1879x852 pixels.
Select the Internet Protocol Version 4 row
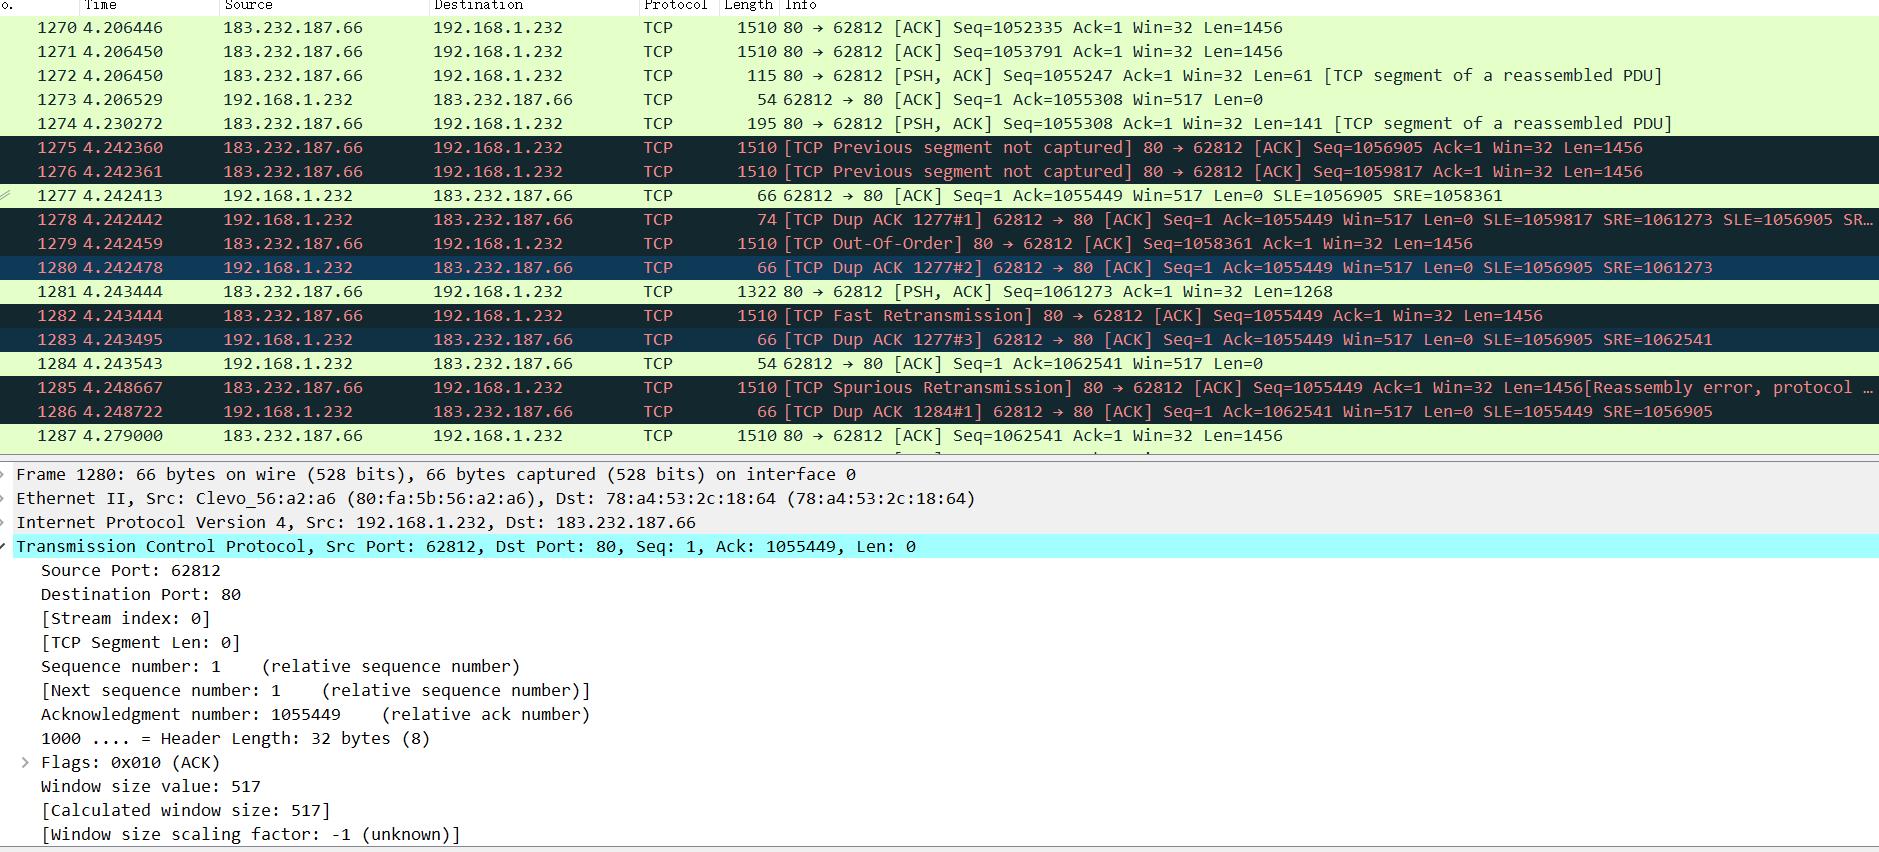click(939, 523)
